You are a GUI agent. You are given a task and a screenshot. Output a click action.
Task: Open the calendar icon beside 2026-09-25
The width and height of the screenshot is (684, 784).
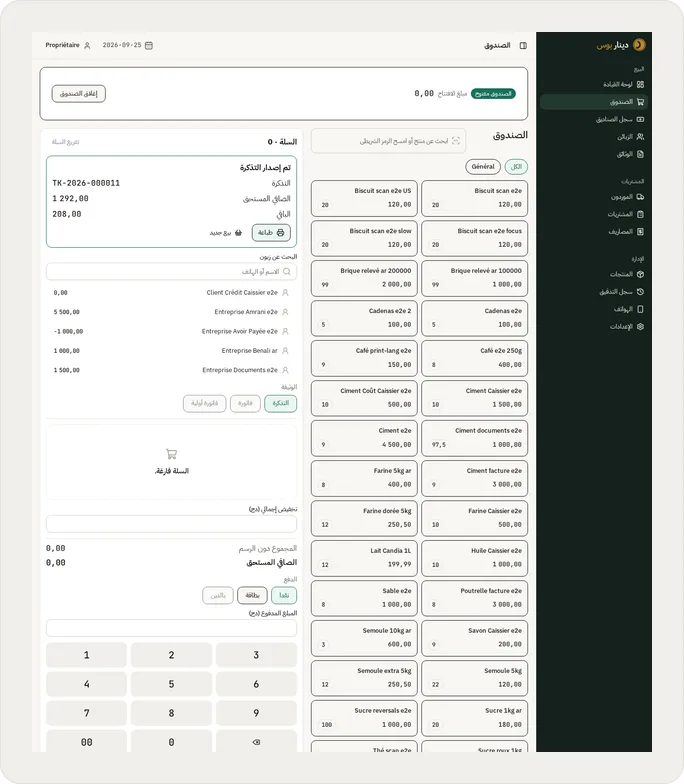point(148,46)
